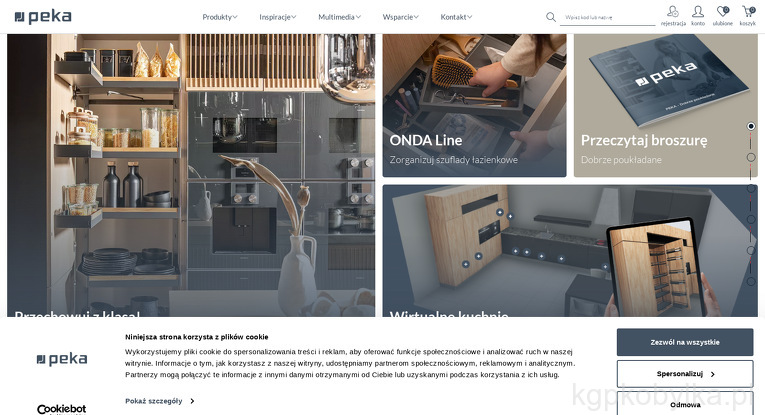This screenshot has height=415, width=765.
Task: Click the Spersonalizuj button
Action: (685, 374)
